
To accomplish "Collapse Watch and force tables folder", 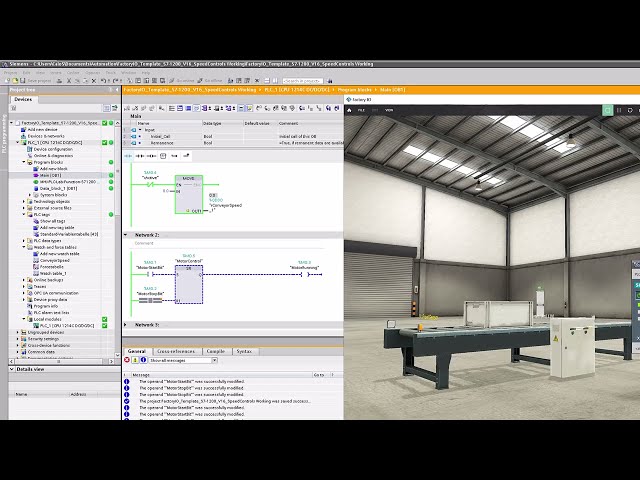I will (x=24, y=247).
